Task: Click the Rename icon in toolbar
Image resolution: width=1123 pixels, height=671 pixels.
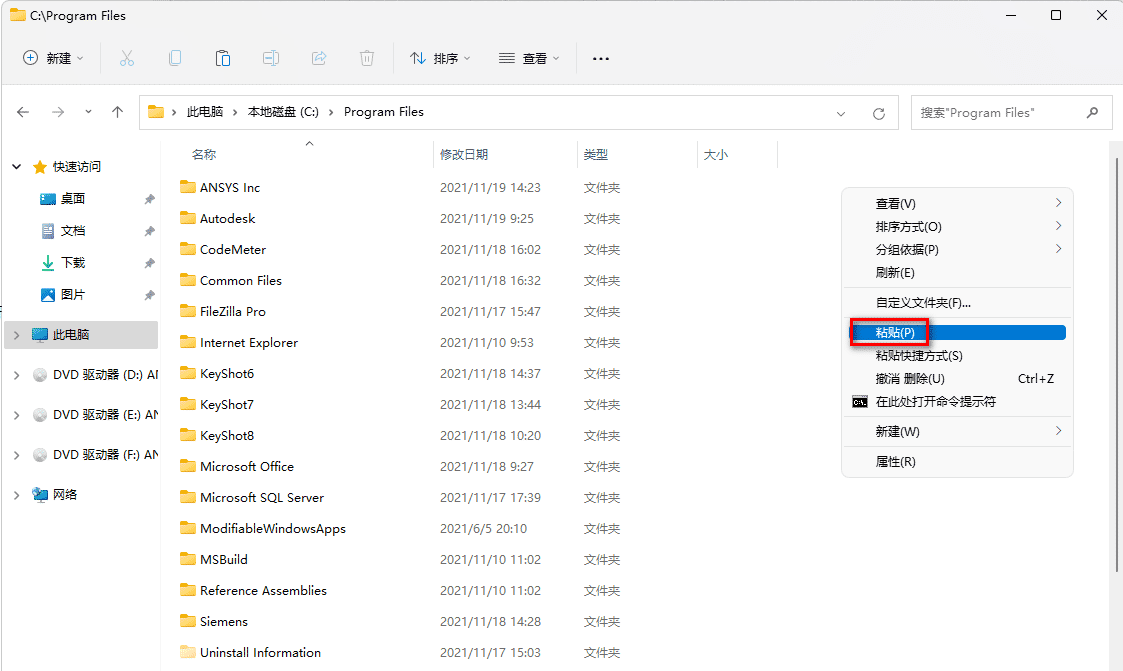Action: click(x=271, y=58)
